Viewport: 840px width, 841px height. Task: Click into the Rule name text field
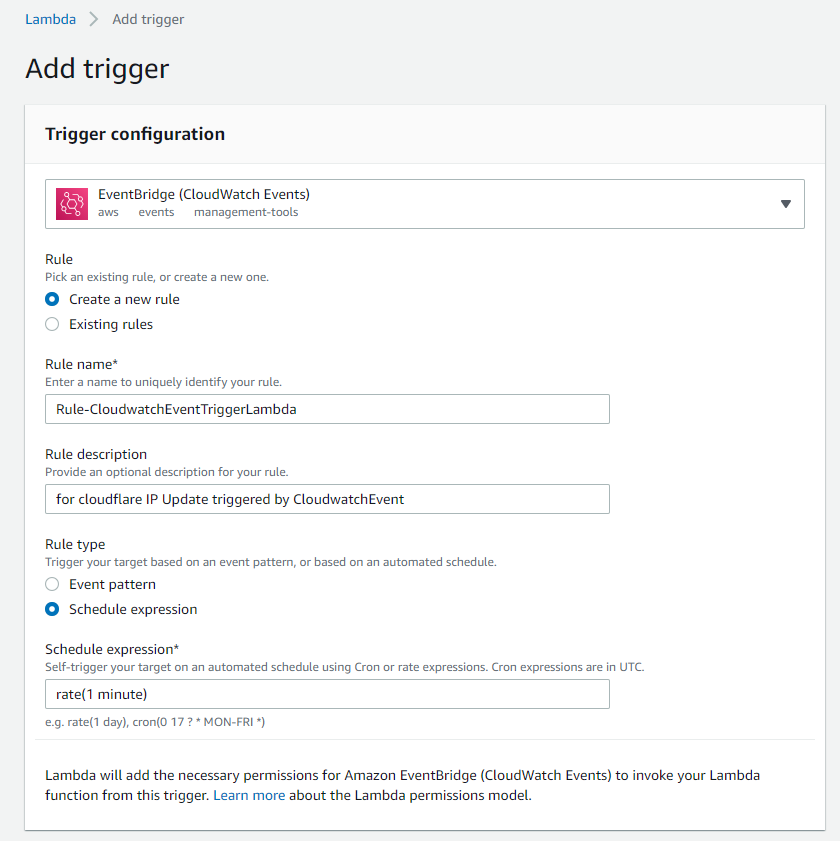327,409
